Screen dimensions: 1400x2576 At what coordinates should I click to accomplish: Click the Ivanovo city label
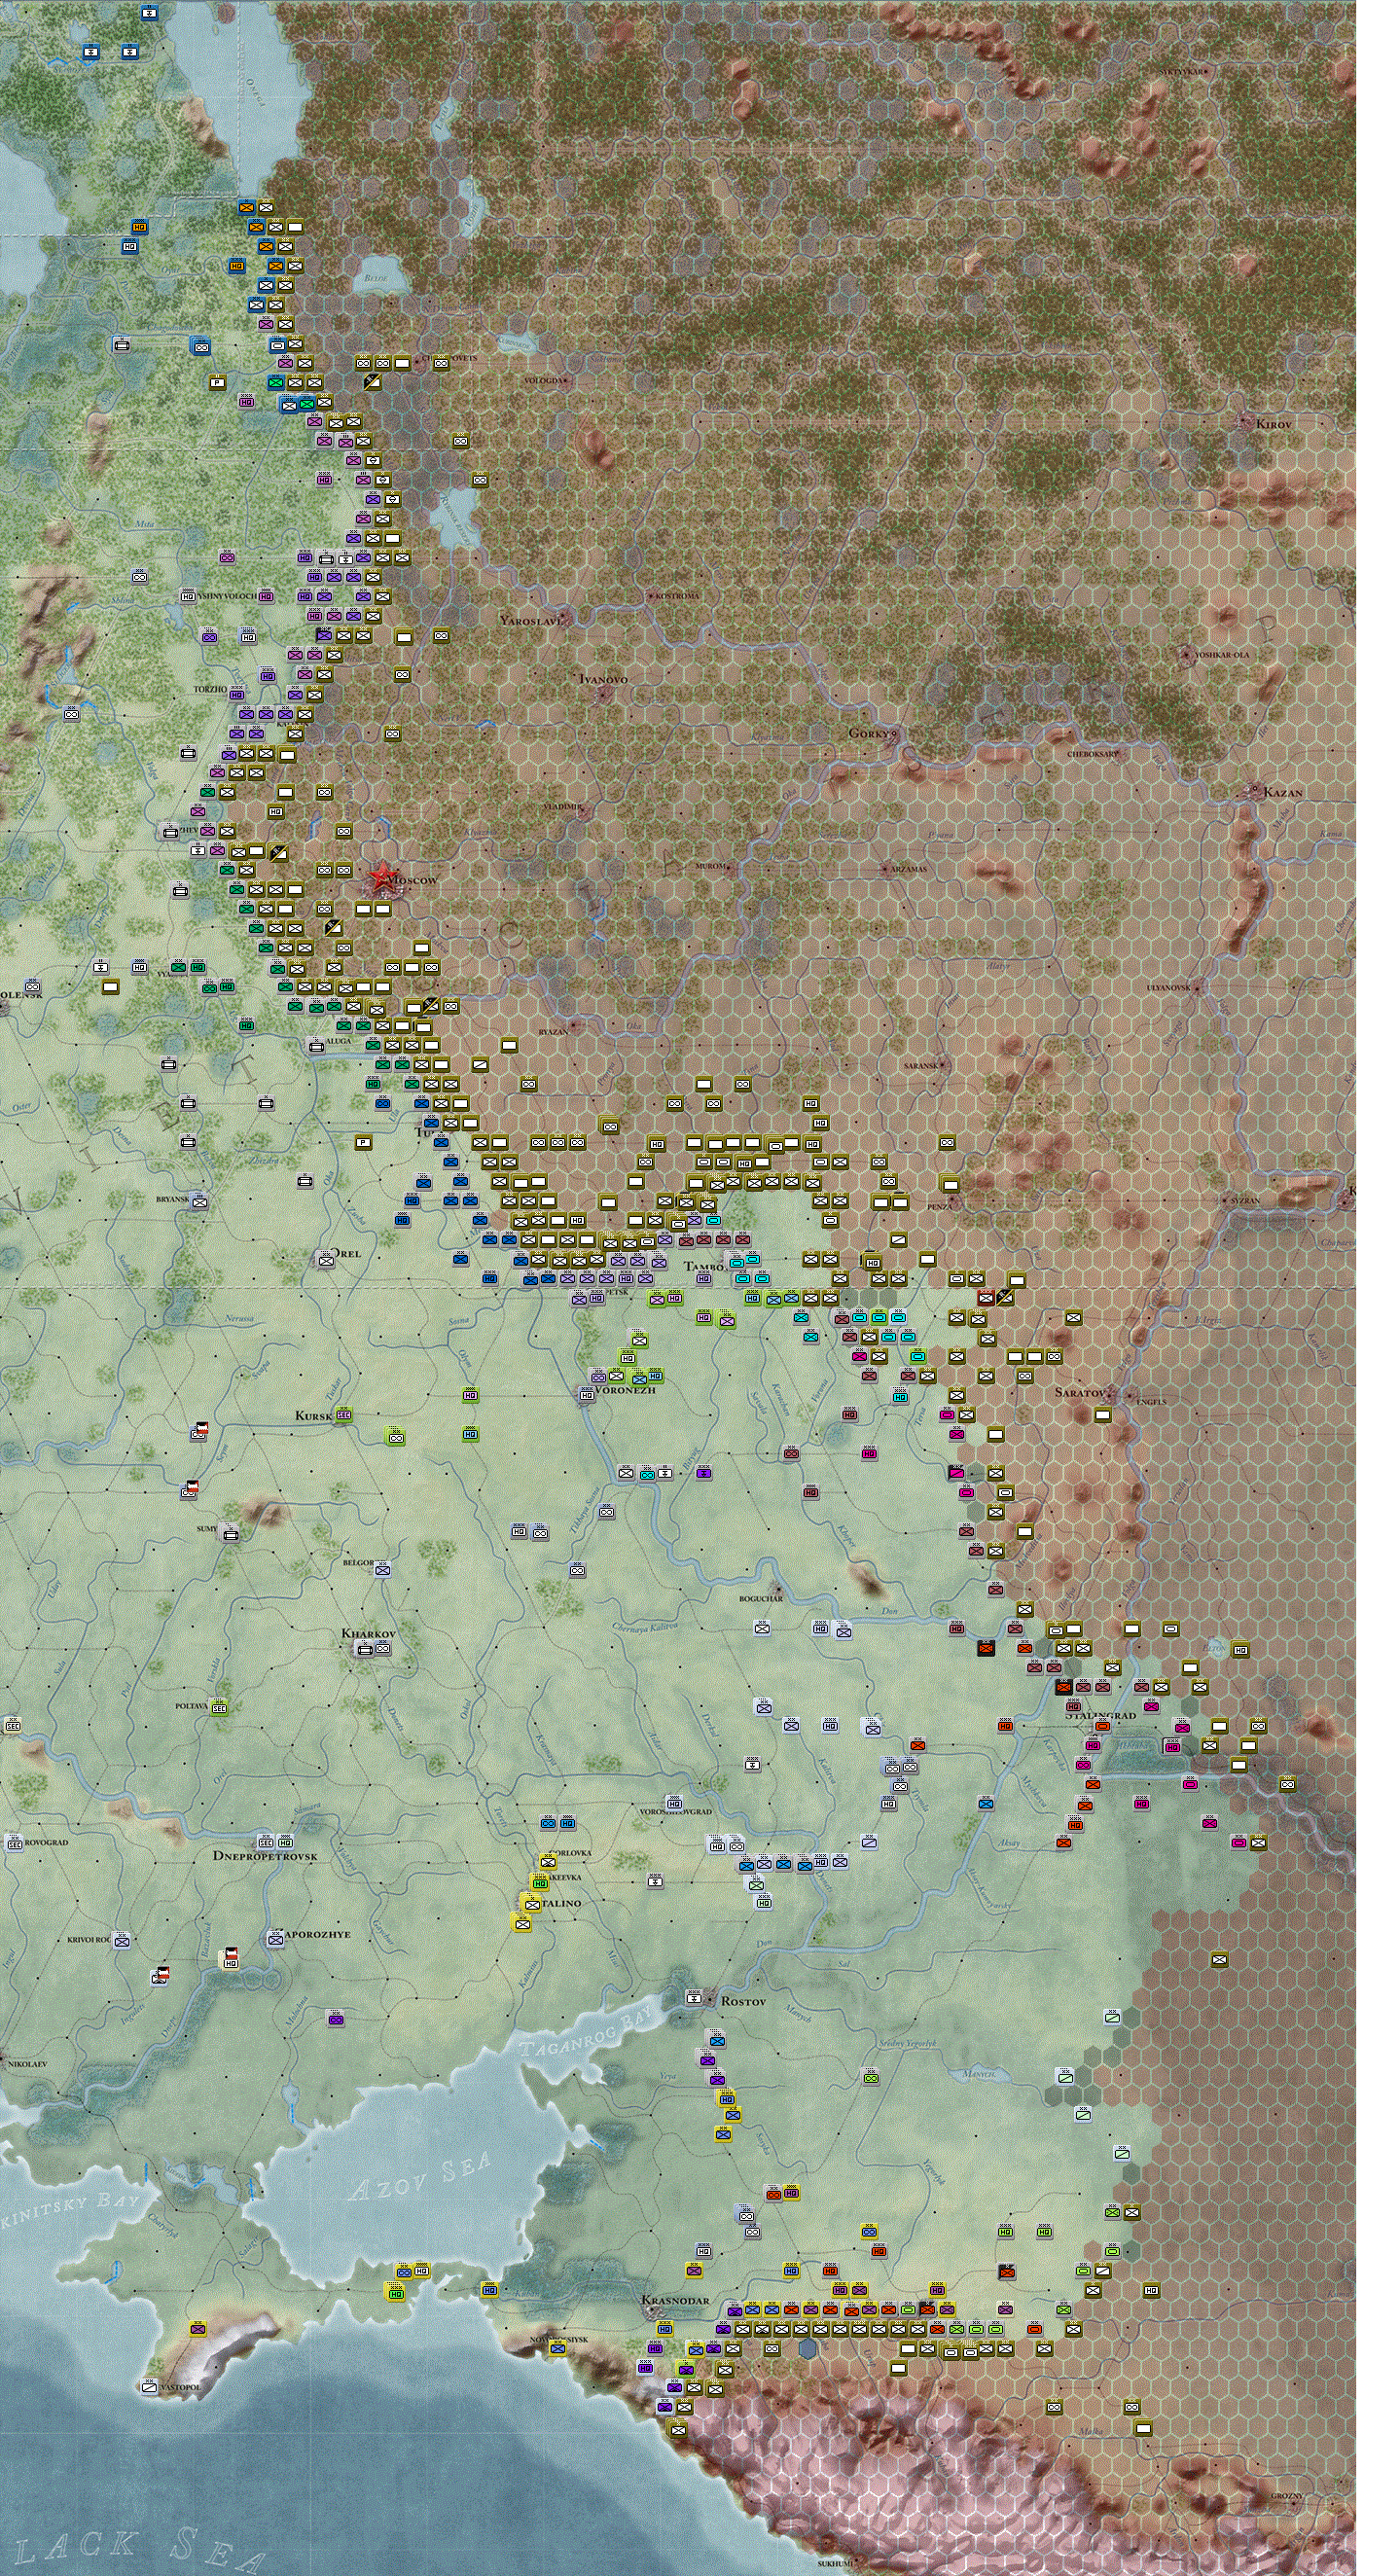[x=604, y=679]
